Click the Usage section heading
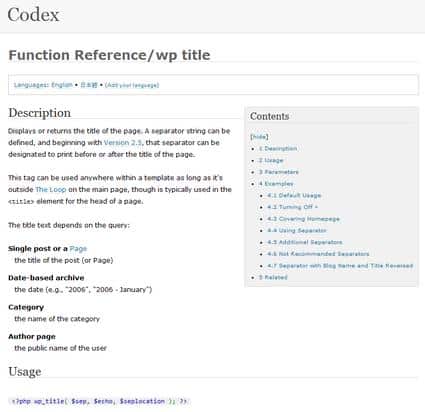Image resolution: width=425 pixels, height=412 pixels. (25, 371)
